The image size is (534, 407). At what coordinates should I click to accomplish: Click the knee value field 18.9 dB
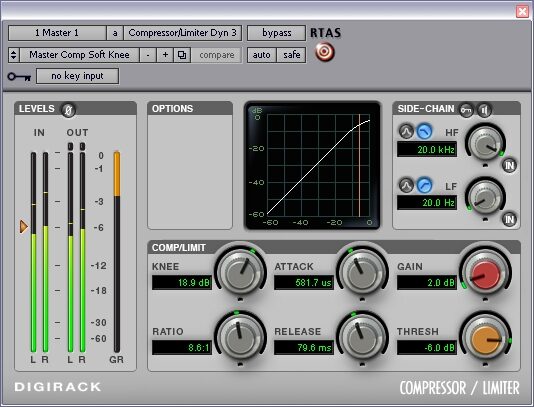click(182, 282)
